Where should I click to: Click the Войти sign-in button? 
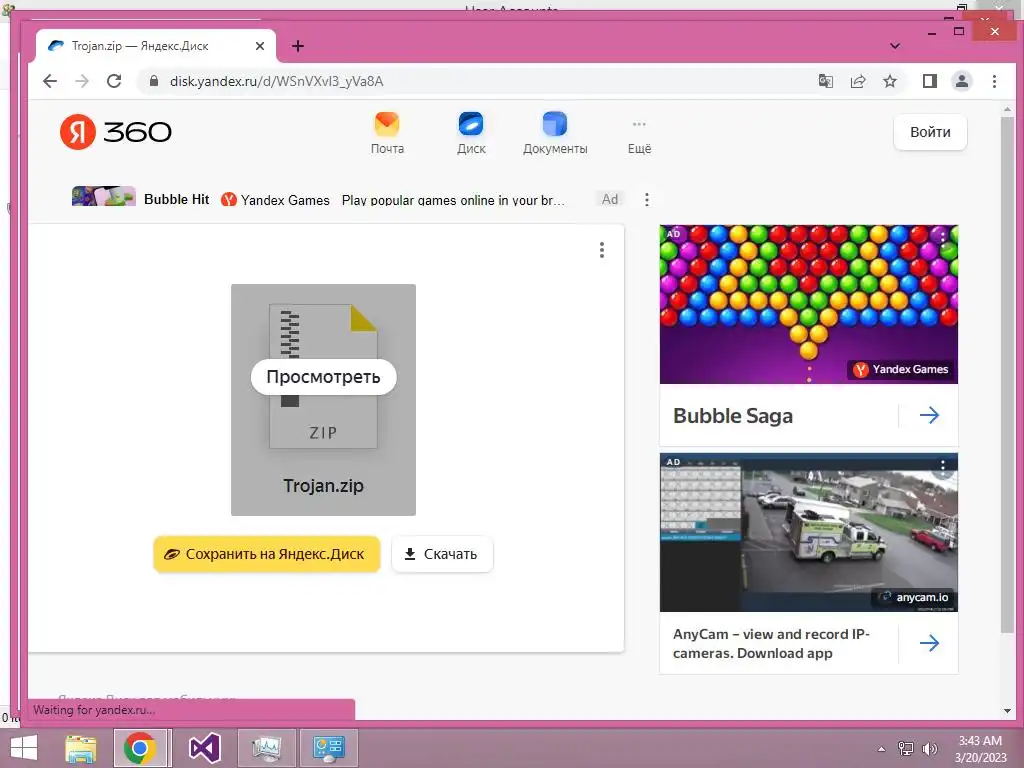tap(930, 132)
